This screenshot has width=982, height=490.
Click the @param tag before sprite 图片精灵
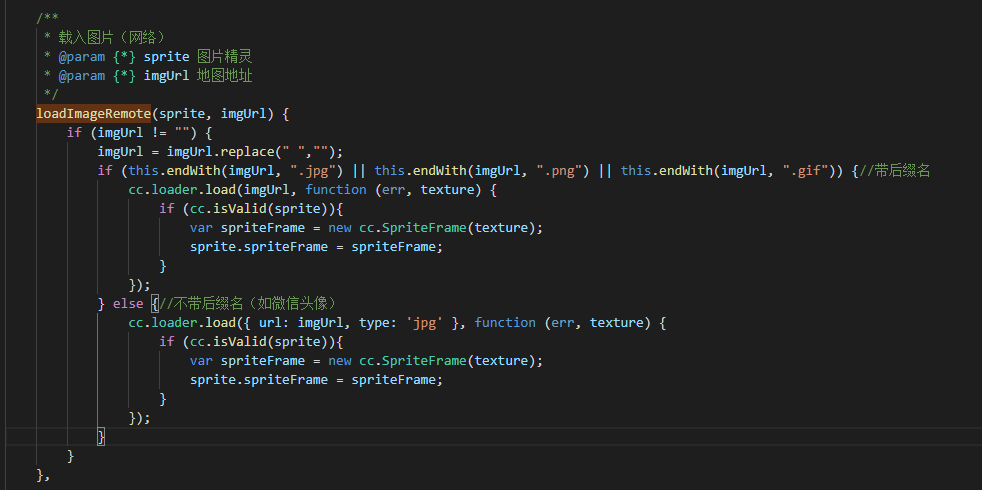click(82, 56)
